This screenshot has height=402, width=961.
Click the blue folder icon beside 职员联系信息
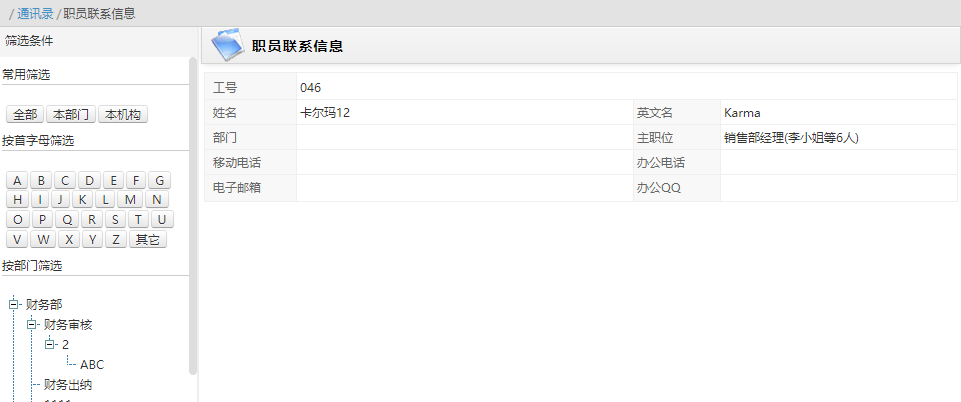[x=227, y=45]
